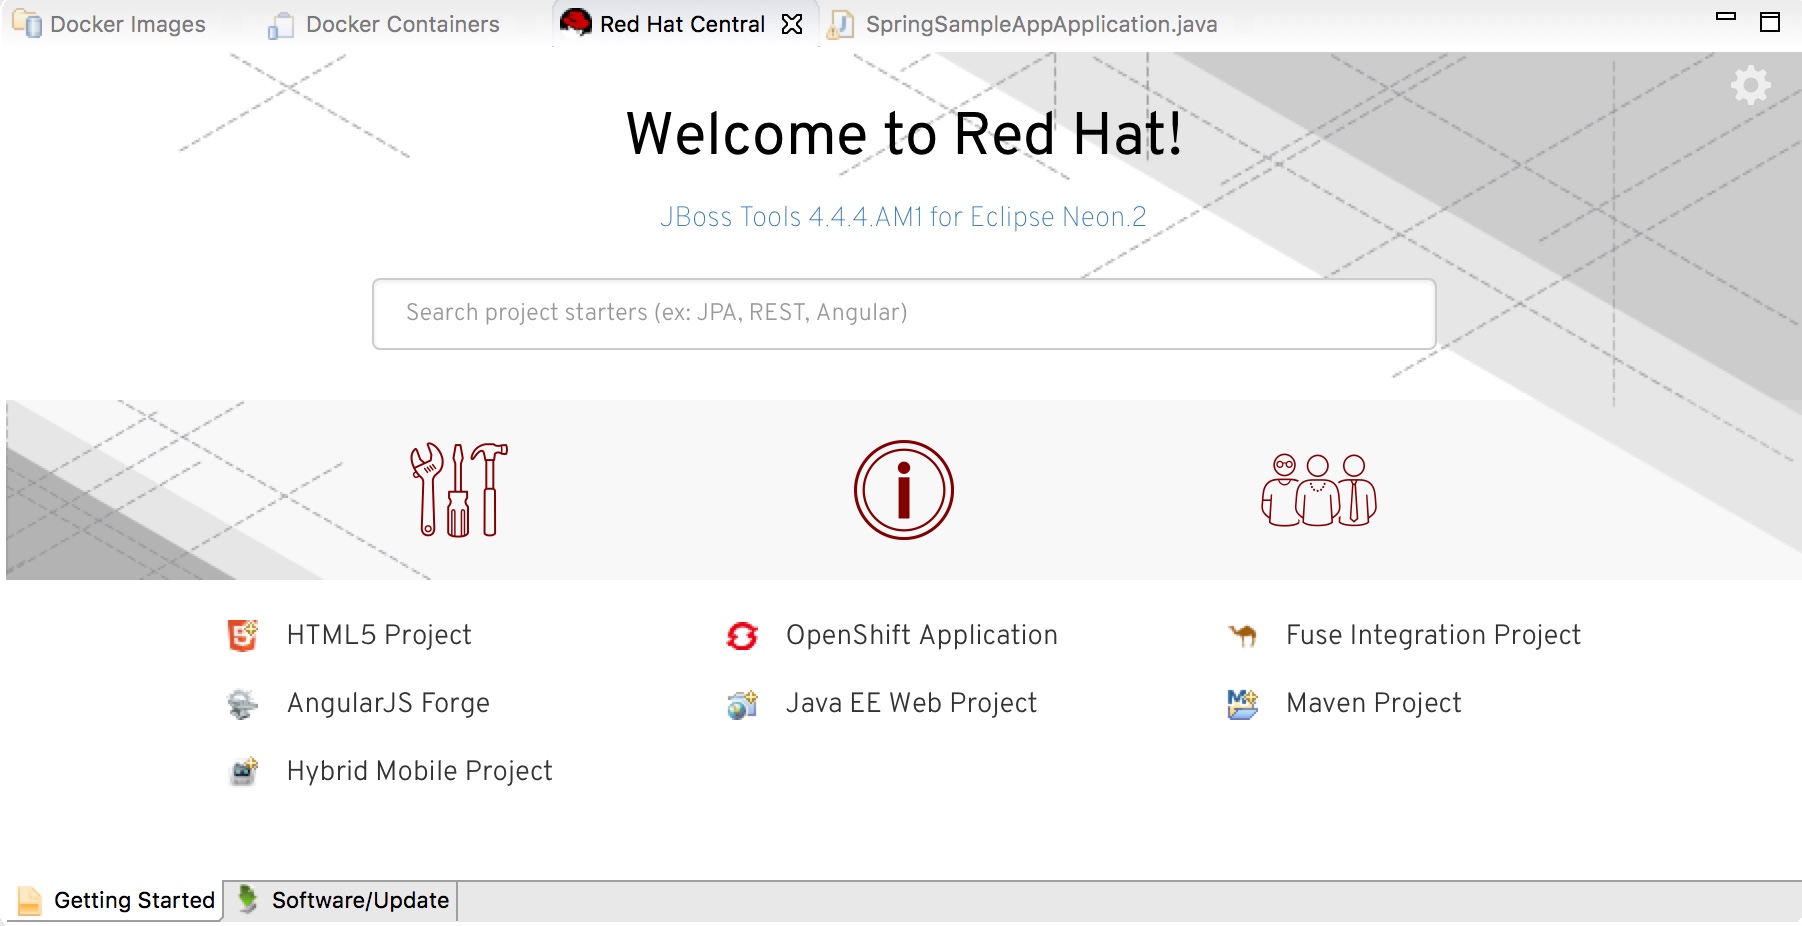Click the Docker Containers tab icon
Viewport: 1802px width, 926px height.
pyautogui.click(x=281, y=25)
